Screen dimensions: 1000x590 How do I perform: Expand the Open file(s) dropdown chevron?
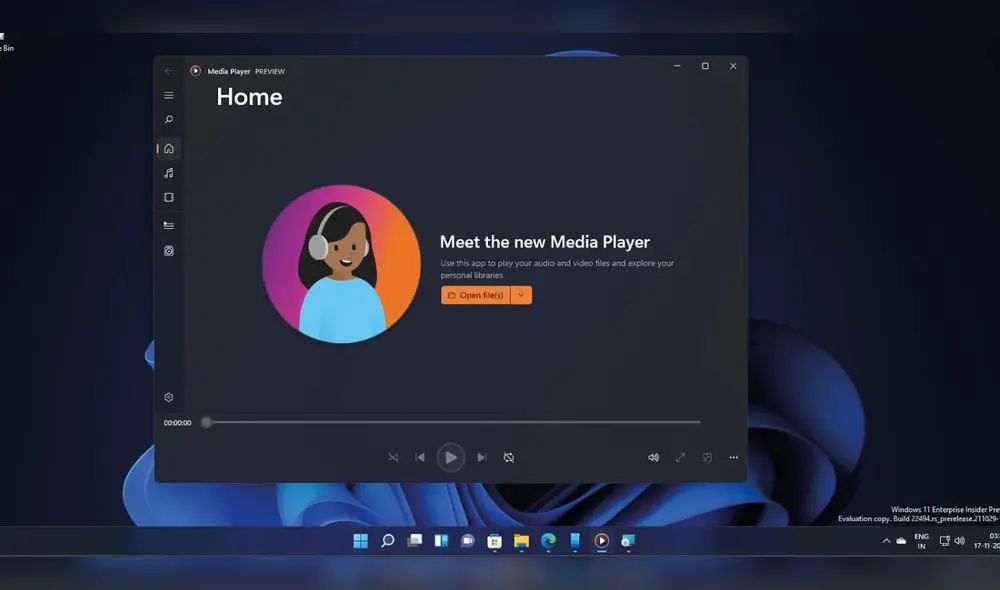tap(522, 295)
